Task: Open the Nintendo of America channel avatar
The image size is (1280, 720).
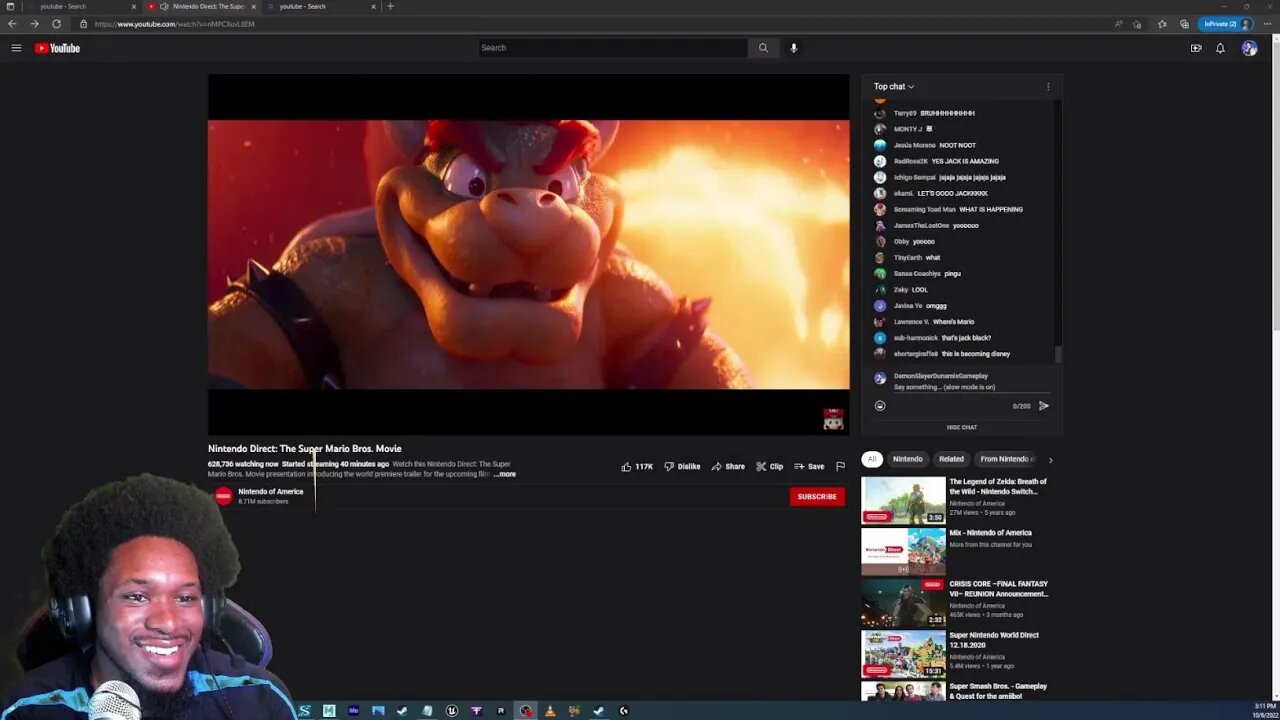Action: [x=223, y=496]
